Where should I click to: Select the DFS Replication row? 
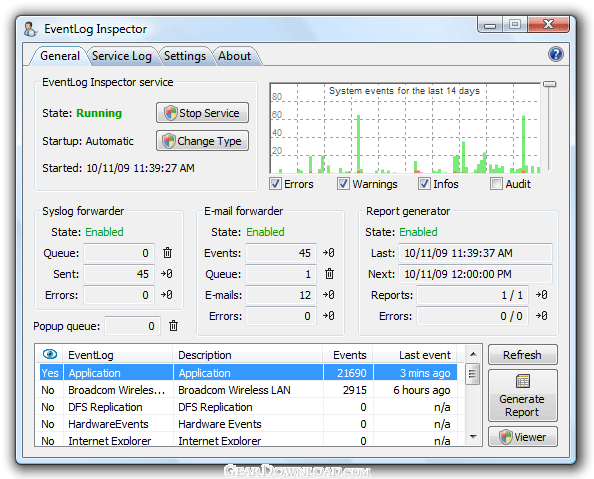coord(248,407)
